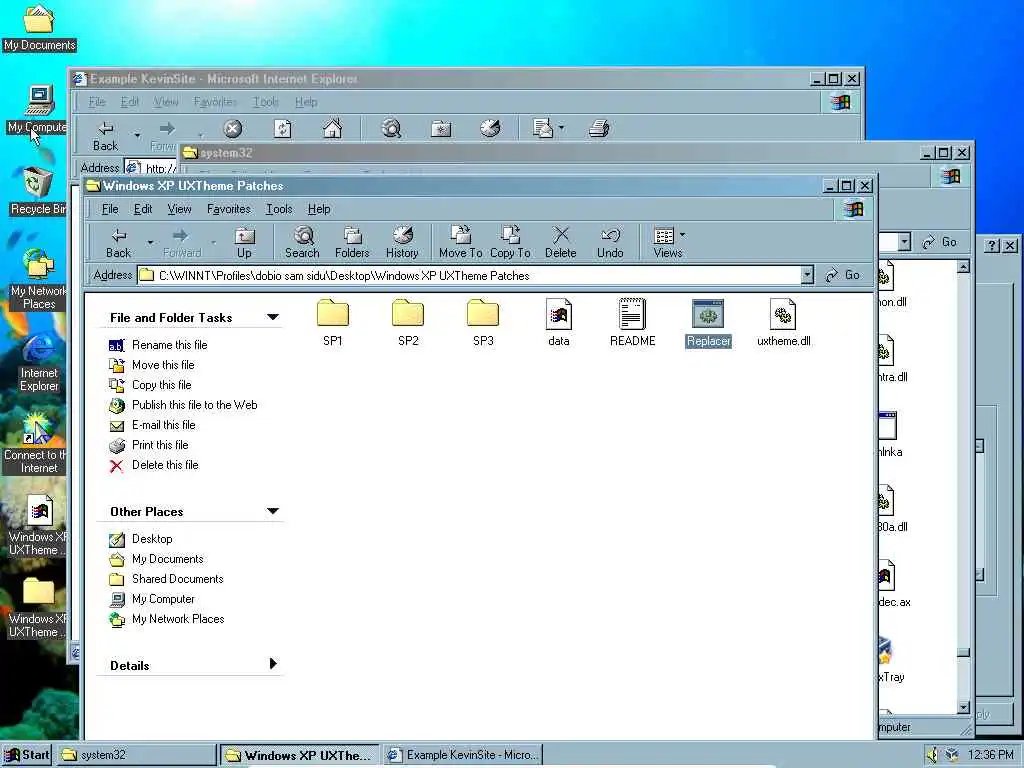This screenshot has height=768, width=1024.
Task: Click the address bar path field
Action: click(469, 276)
